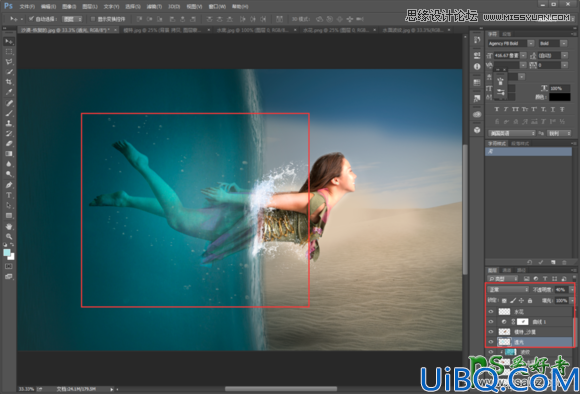This screenshot has height=394, width=580.
Task: Open the layer fill 100% dropdown arrow
Action: [572, 300]
